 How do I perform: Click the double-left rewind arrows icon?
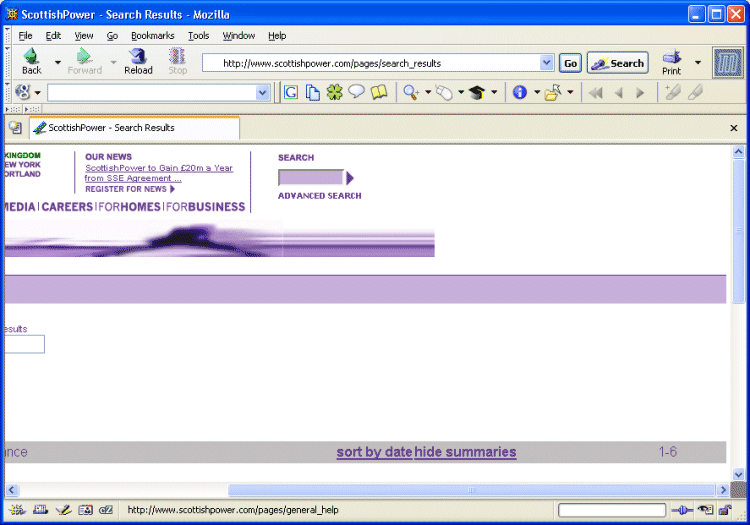(596, 93)
